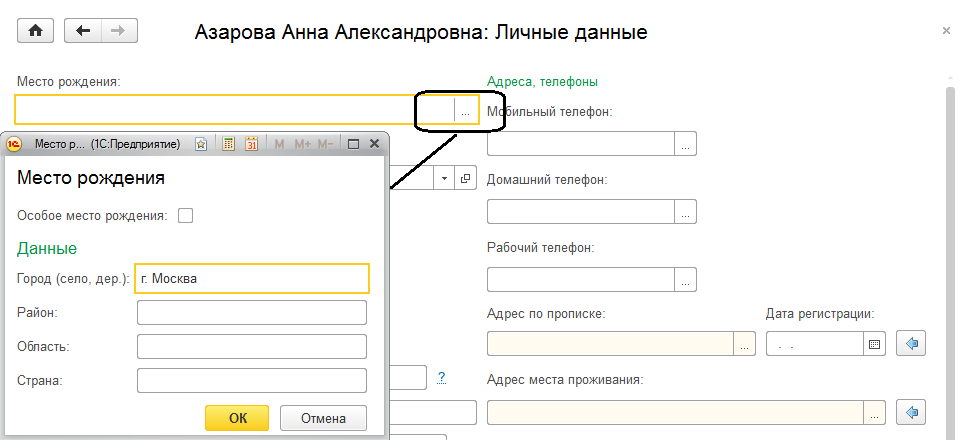This screenshot has height=440, width=962.
Task: Open Мобильный телефон ellipsis selector
Action: (x=685, y=144)
